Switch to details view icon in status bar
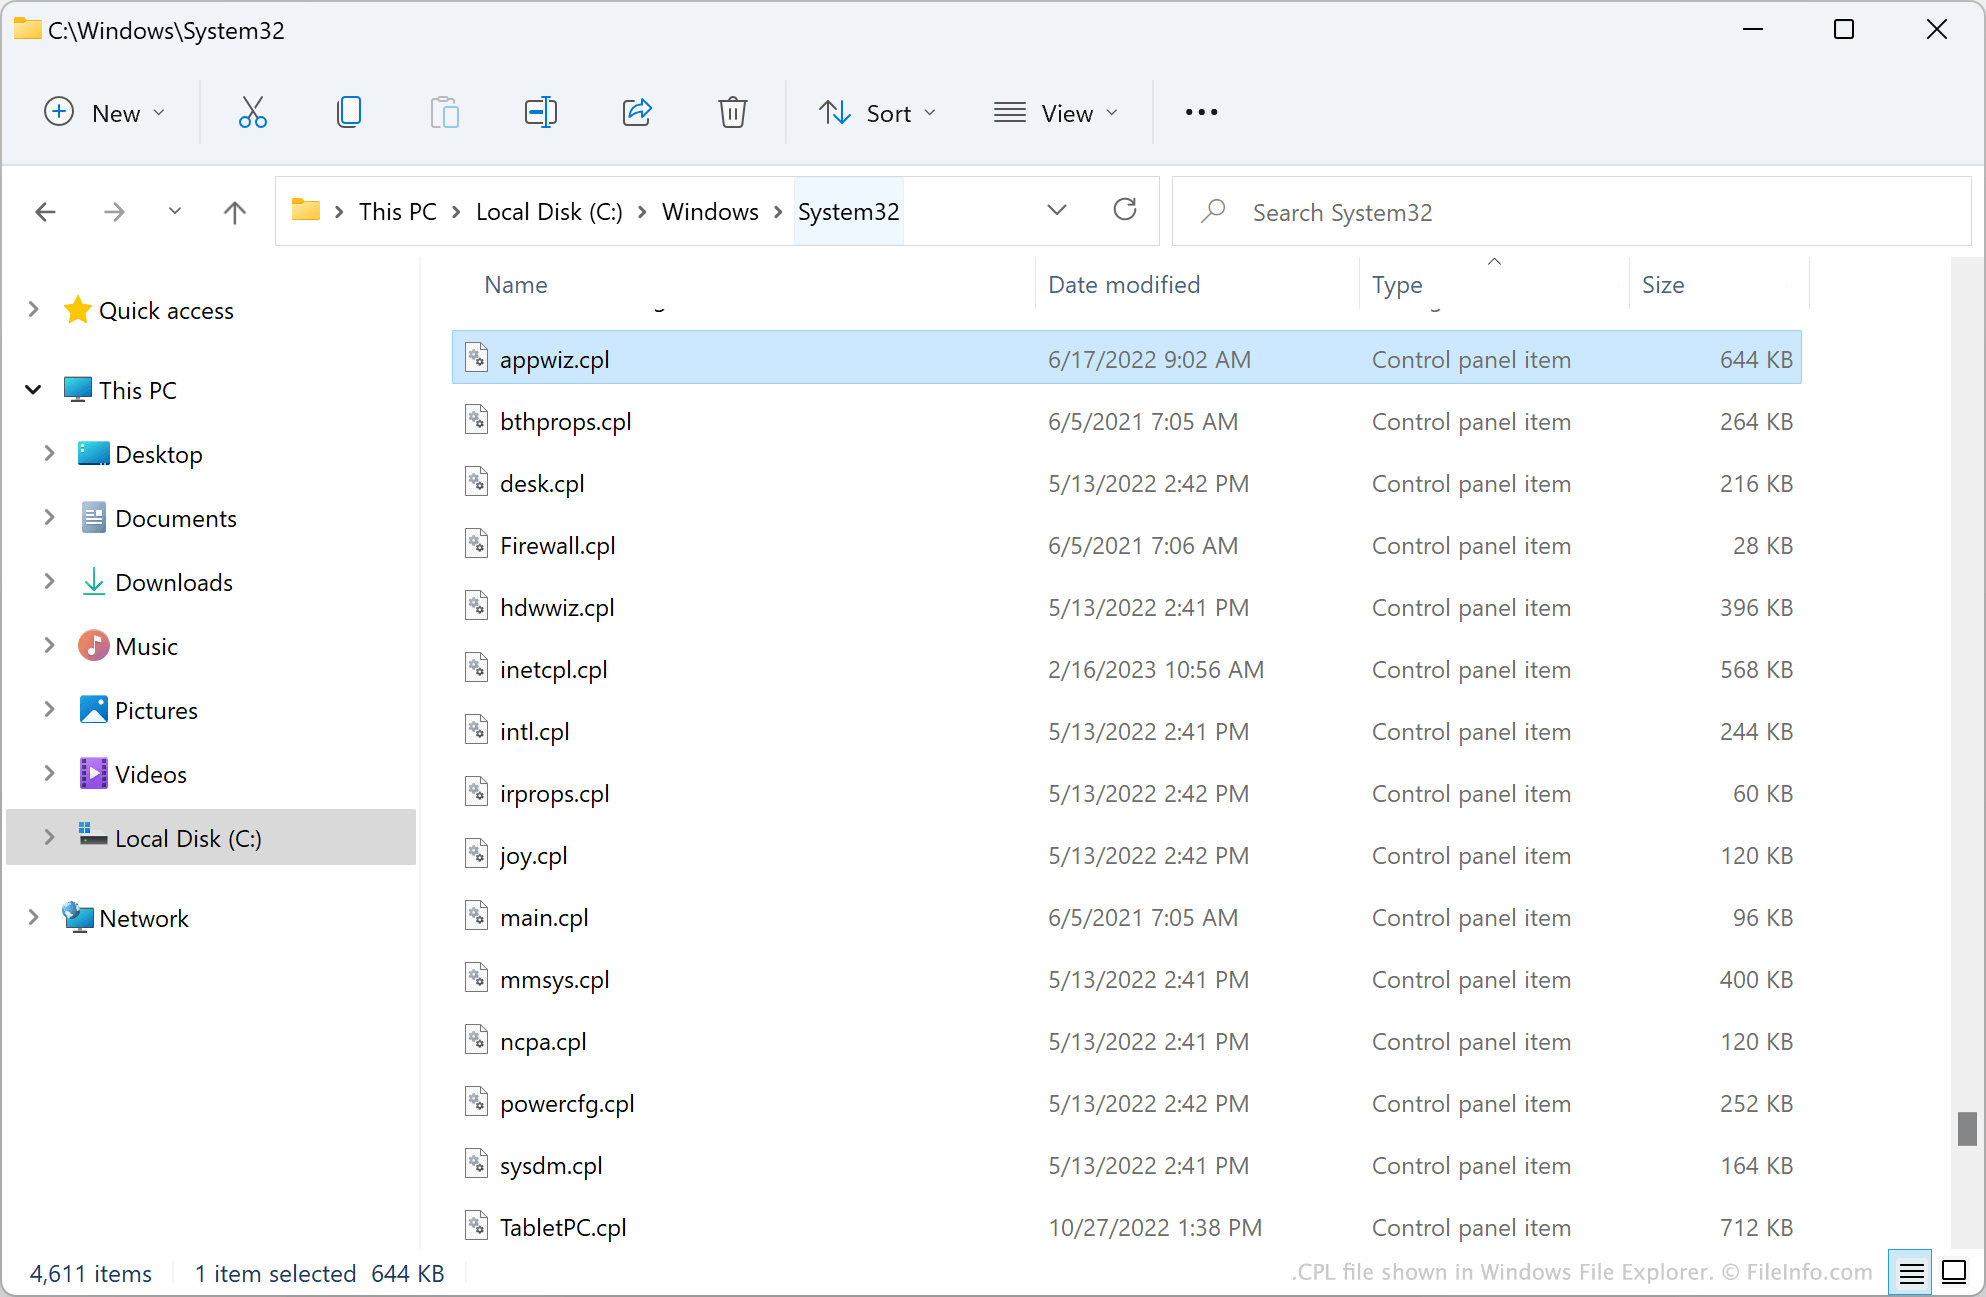This screenshot has height=1297, width=1986. (1911, 1273)
